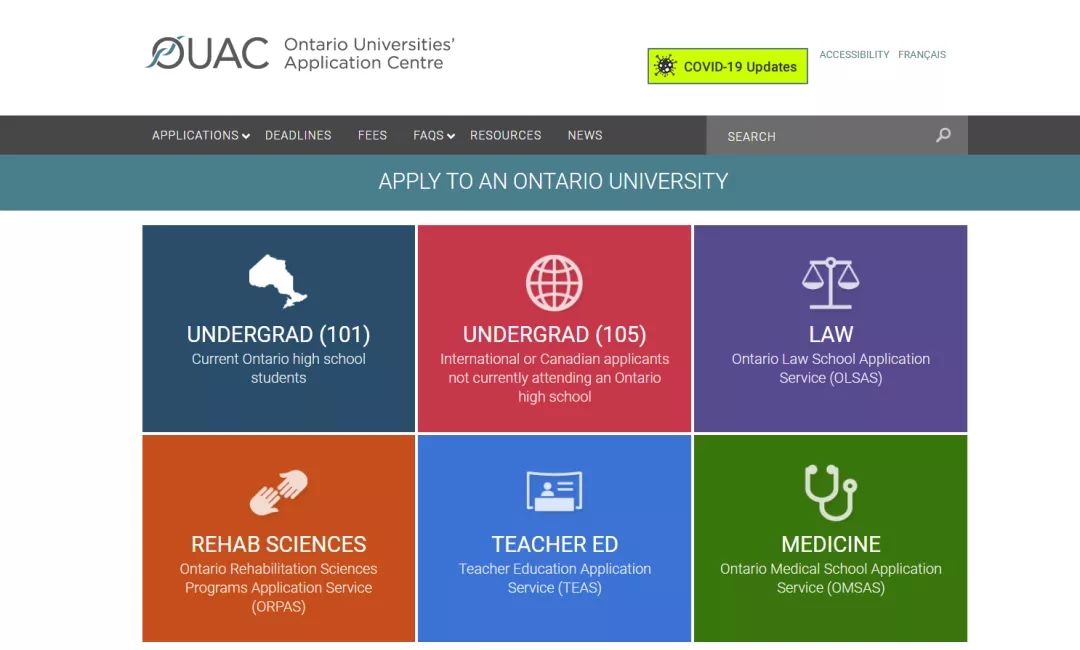Open the Accessibility link

point(854,55)
